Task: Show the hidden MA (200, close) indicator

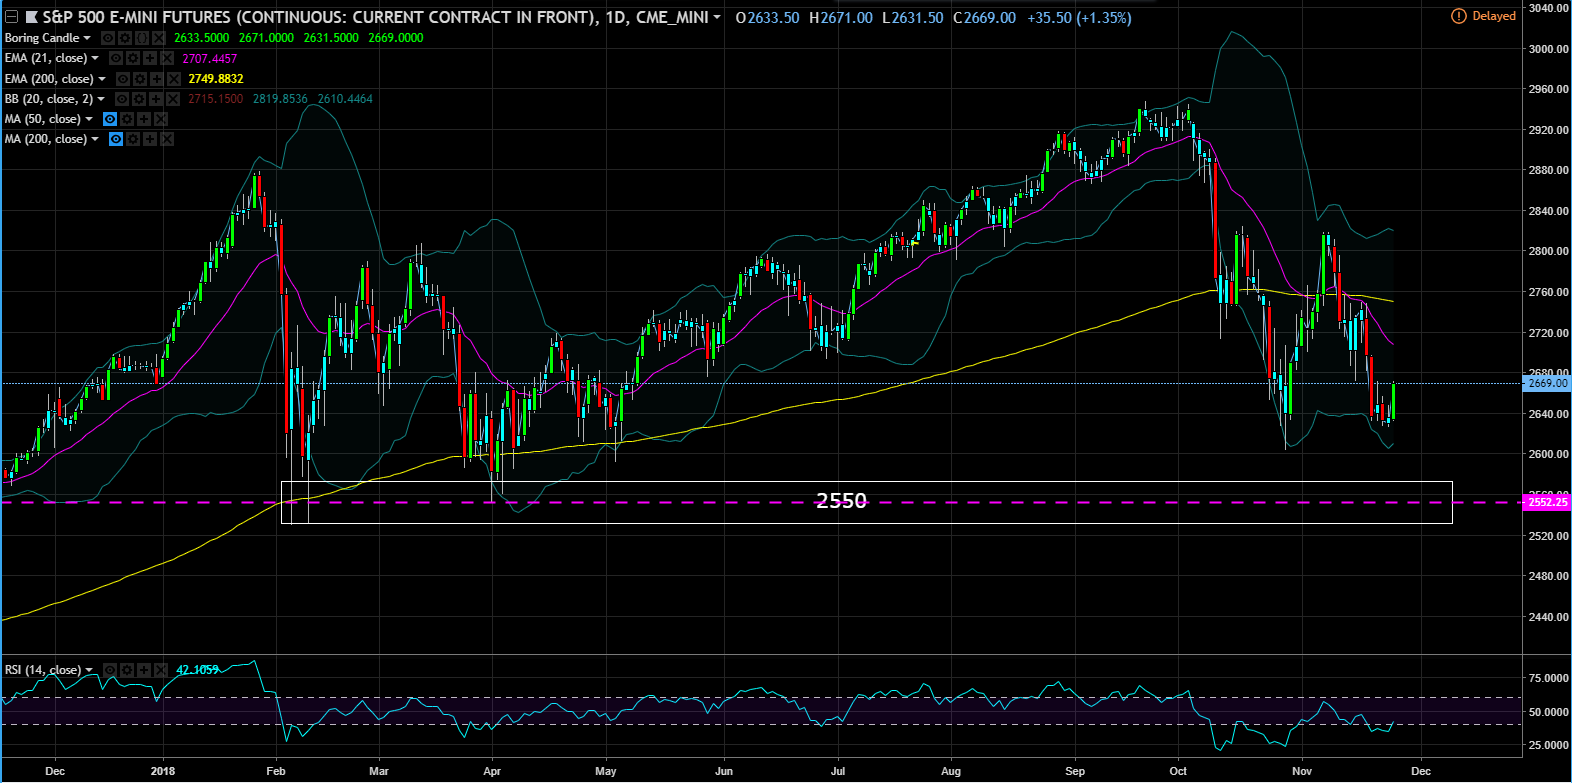Action: [116, 139]
